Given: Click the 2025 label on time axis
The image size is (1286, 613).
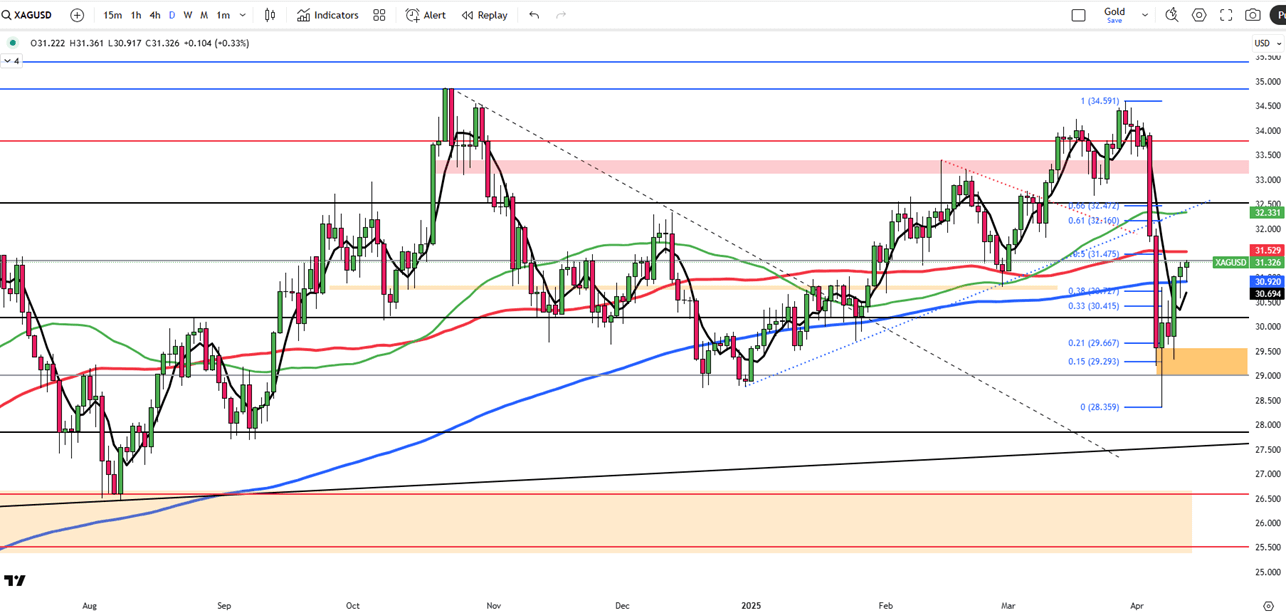Looking at the screenshot, I should 752,605.
